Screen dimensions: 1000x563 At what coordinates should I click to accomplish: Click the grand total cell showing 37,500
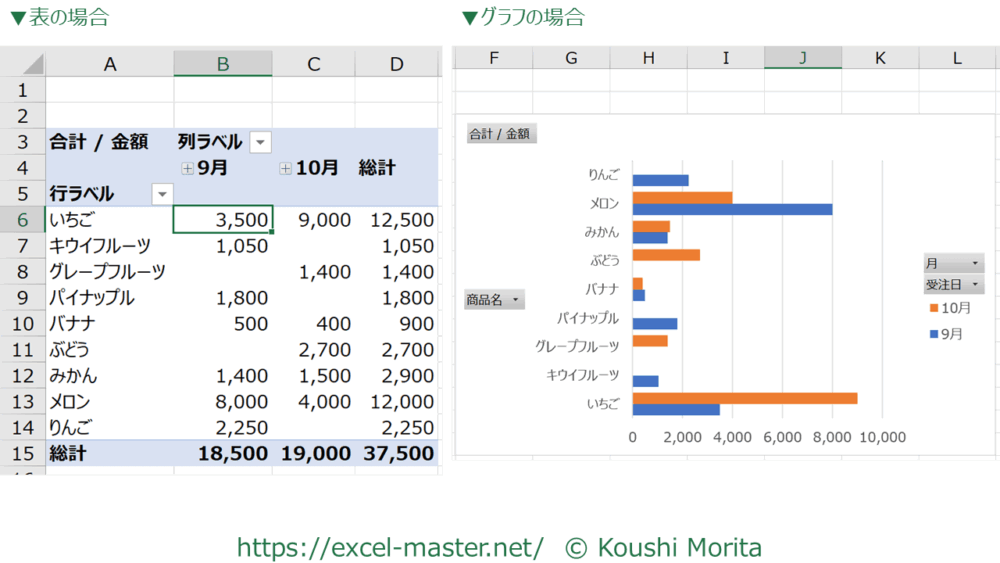398,453
